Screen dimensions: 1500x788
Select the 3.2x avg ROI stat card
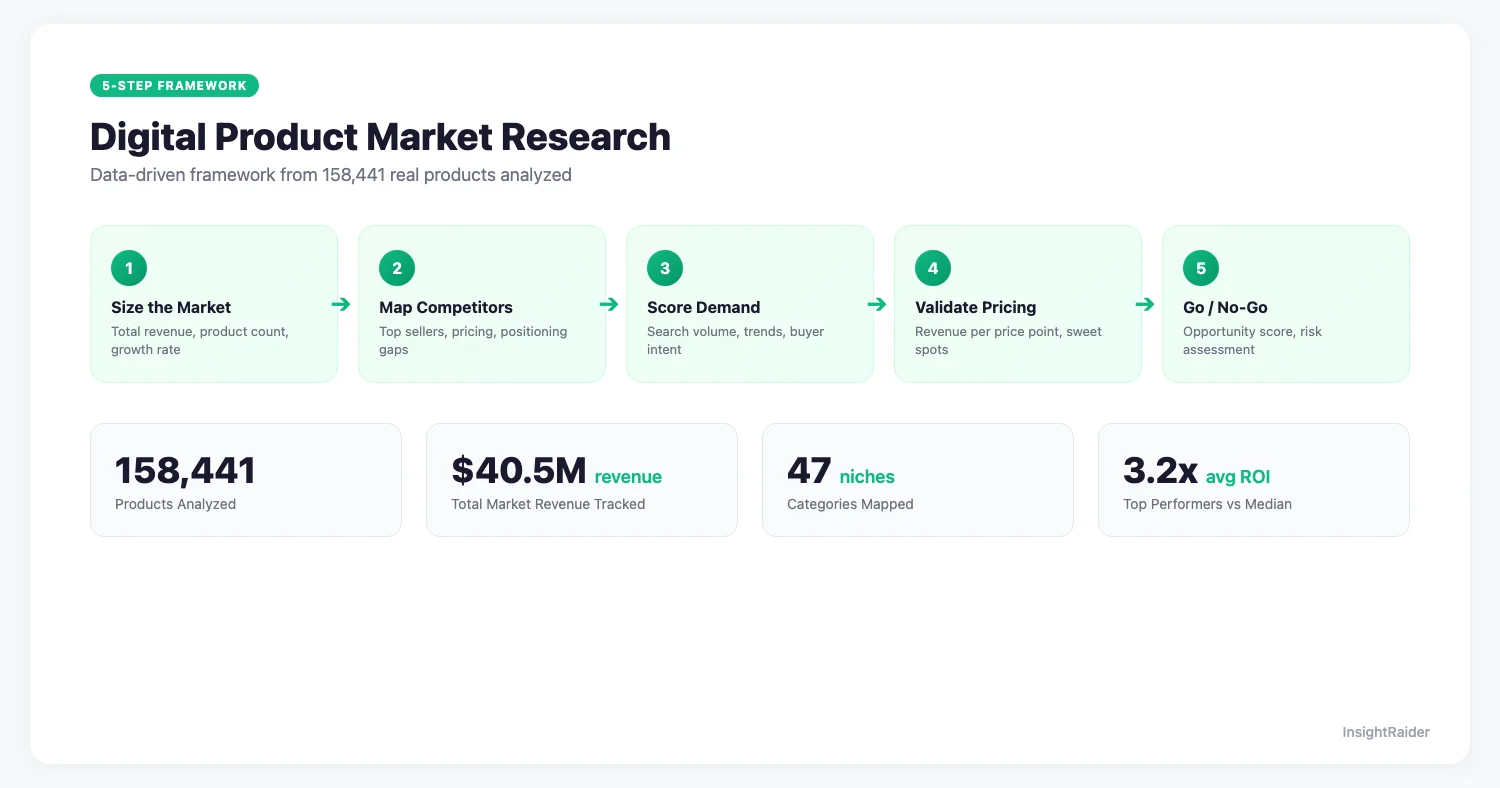[x=1253, y=479]
